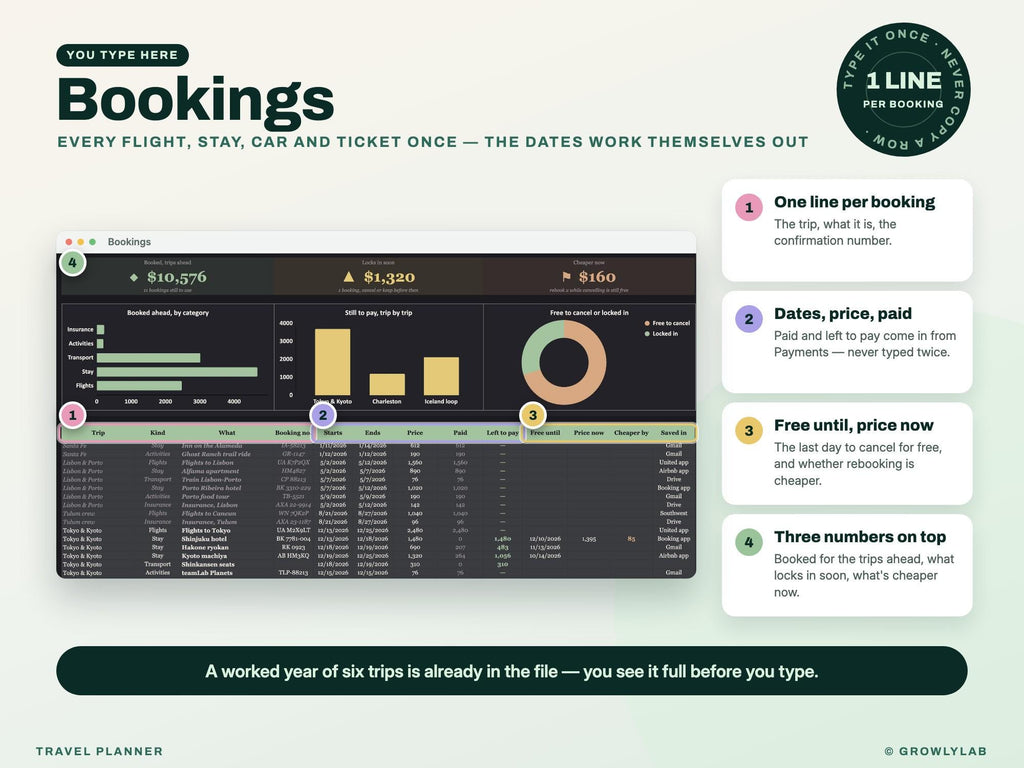This screenshot has width=1024, height=768.
Task: Click the Transport bar in category chart
Action: (149, 358)
